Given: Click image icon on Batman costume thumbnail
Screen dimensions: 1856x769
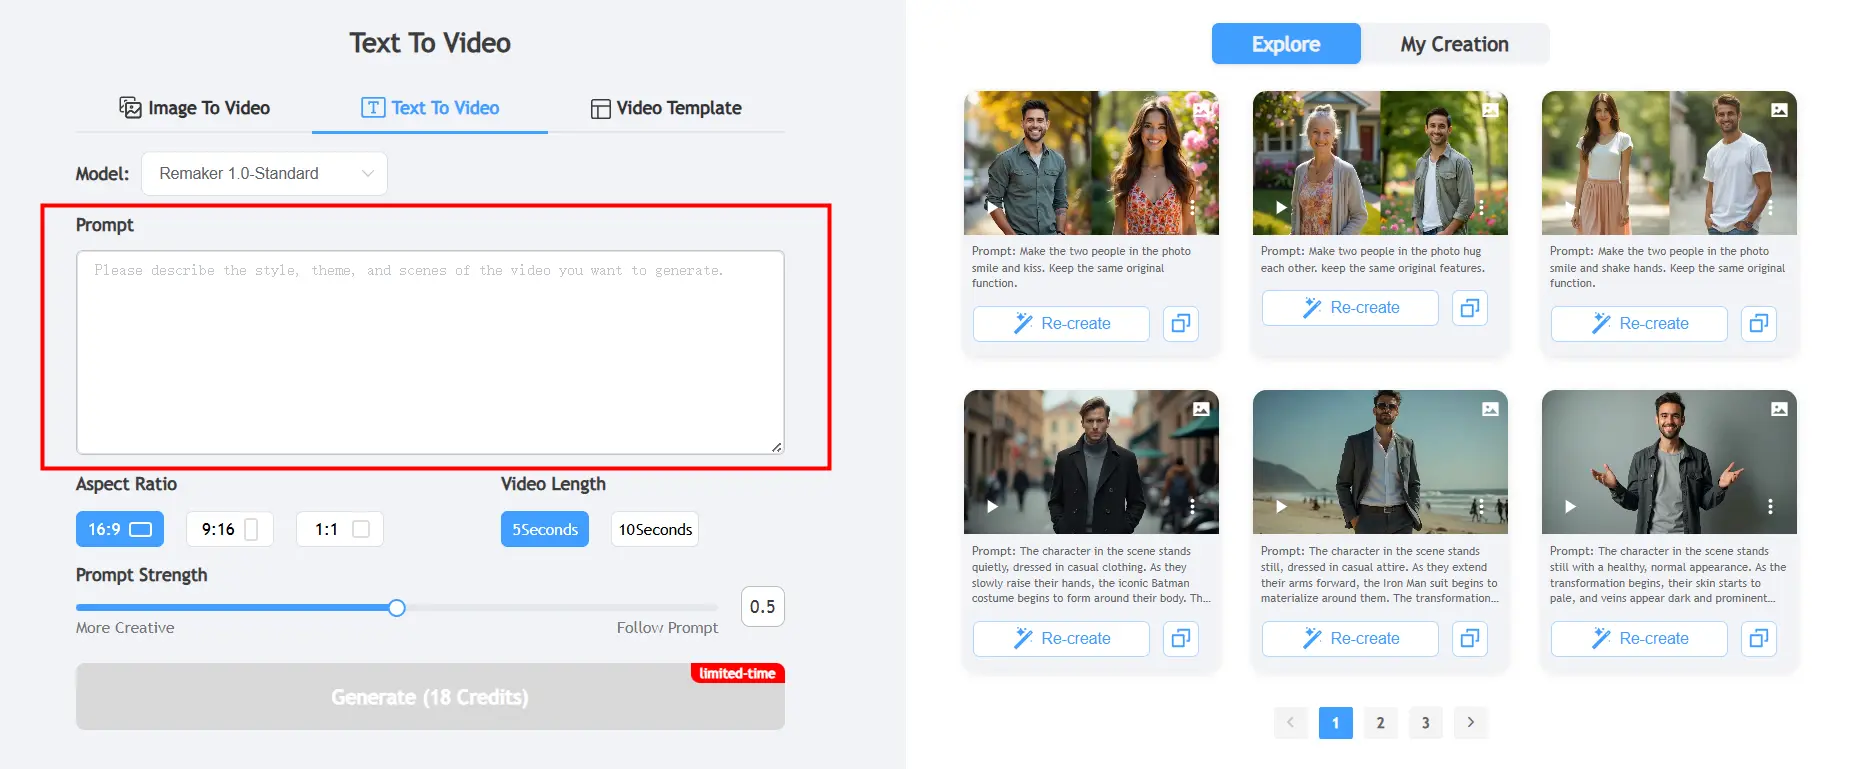Looking at the screenshot, I should coord(1201,409).
